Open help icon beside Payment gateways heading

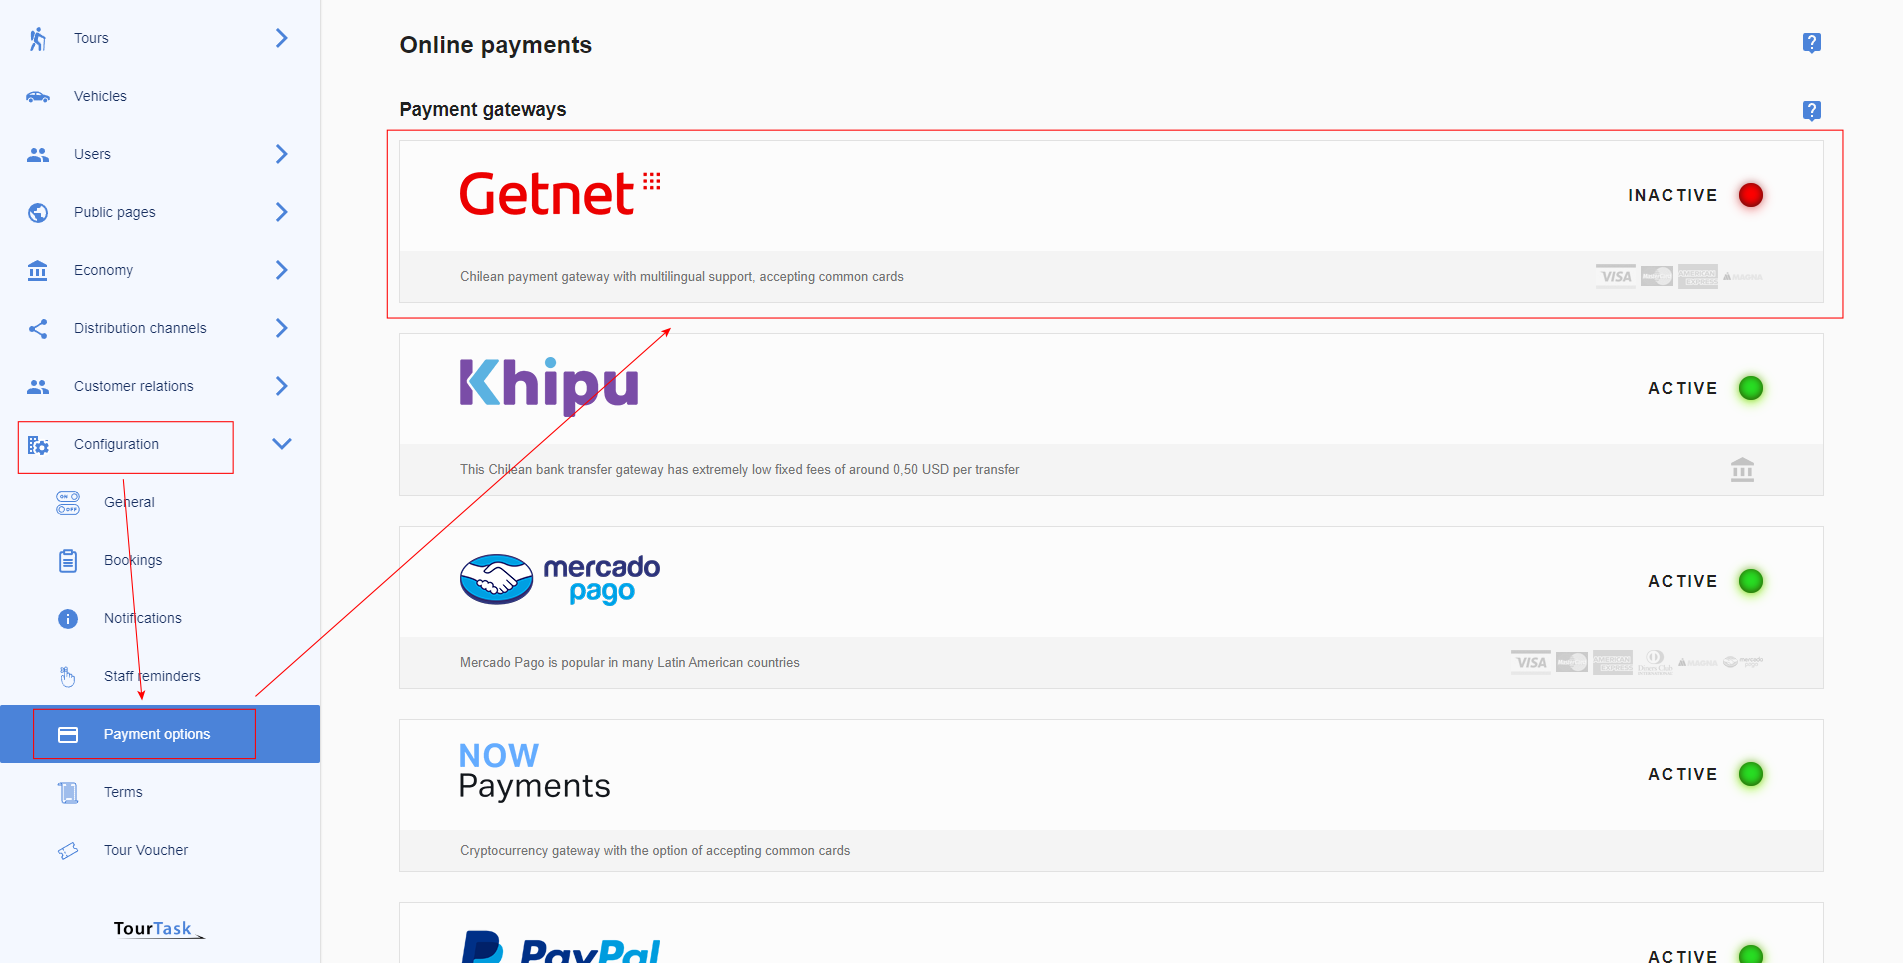point(1811,111)
